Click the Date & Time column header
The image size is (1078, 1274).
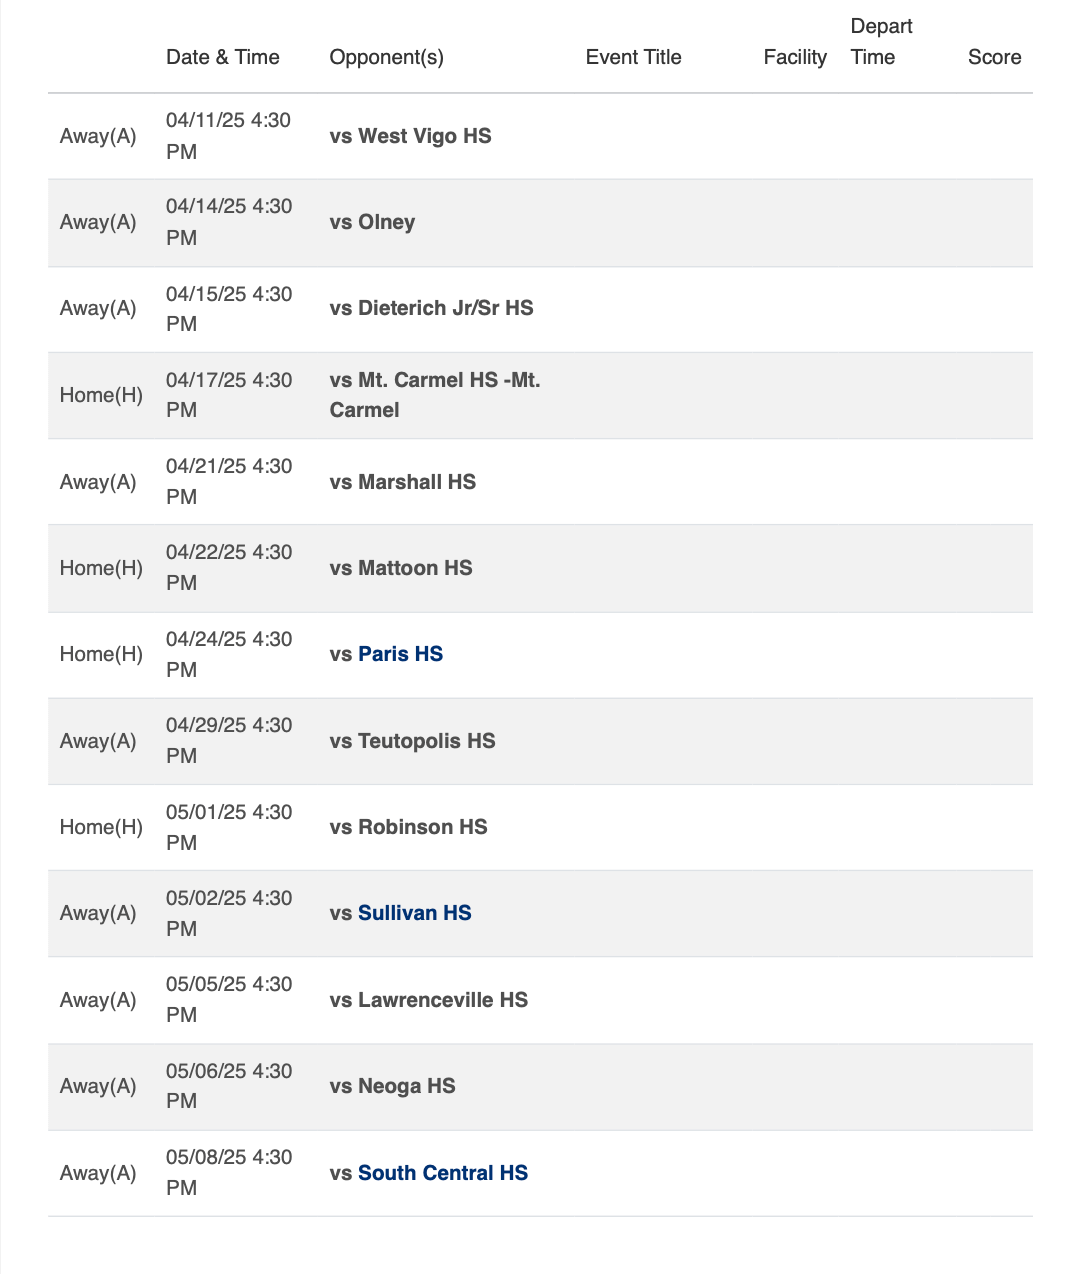pyautogui.click(x=223, y=57)
